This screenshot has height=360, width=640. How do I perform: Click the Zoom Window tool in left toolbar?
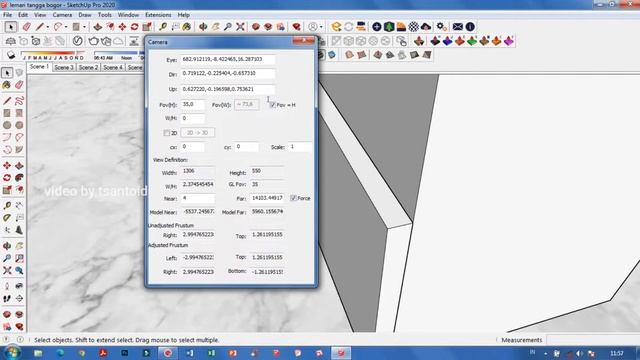click(x=19, y=258)
